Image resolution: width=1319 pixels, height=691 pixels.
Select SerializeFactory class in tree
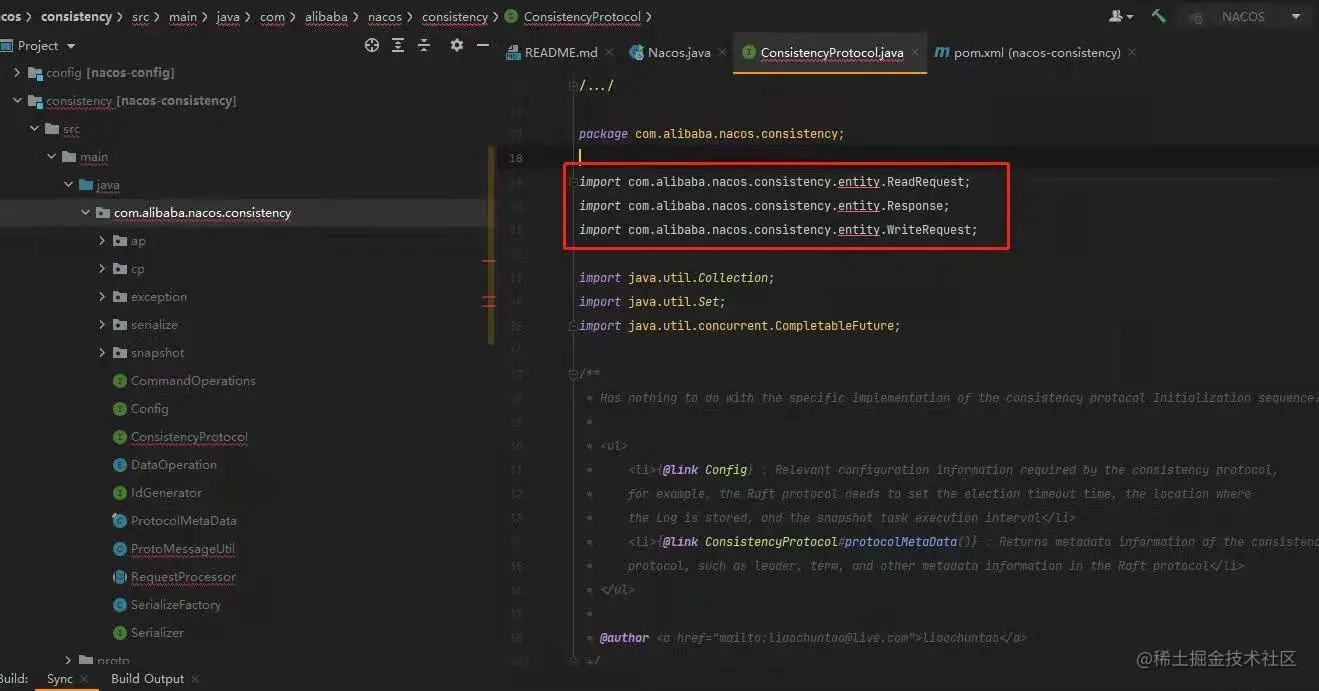[x=176, y=605]
